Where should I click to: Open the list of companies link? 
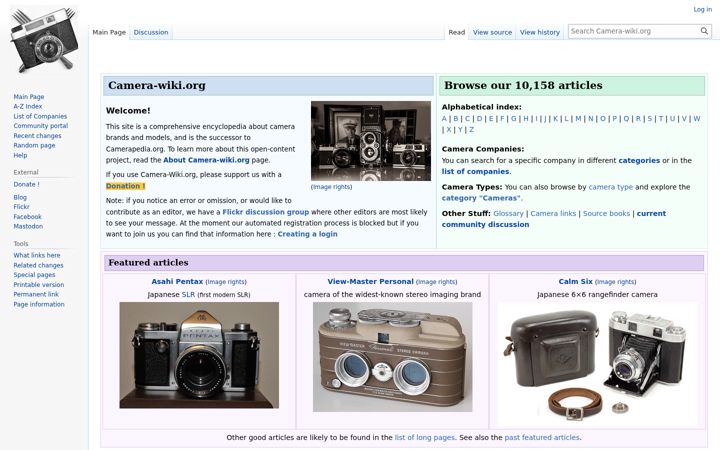tap(475, 172)
